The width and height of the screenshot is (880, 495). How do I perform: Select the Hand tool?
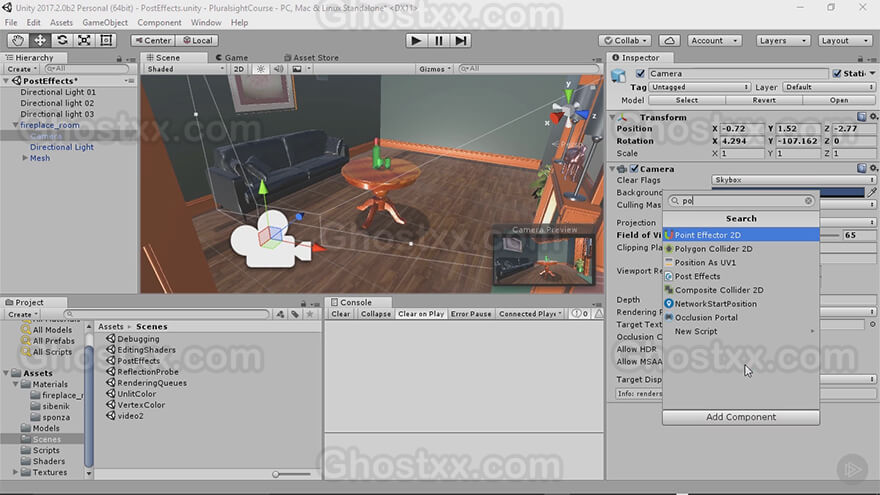pos(18,40)
